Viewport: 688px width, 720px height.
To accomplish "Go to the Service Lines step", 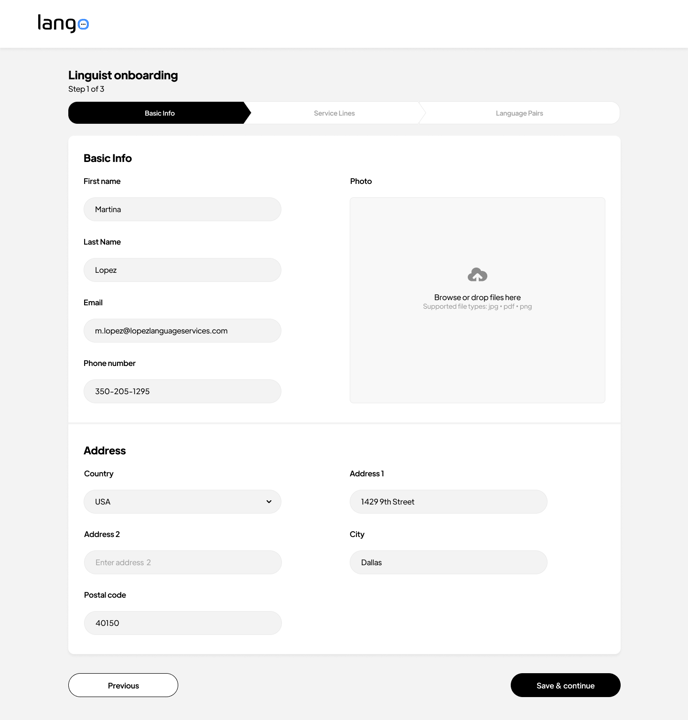I will [x=334, y=113].
